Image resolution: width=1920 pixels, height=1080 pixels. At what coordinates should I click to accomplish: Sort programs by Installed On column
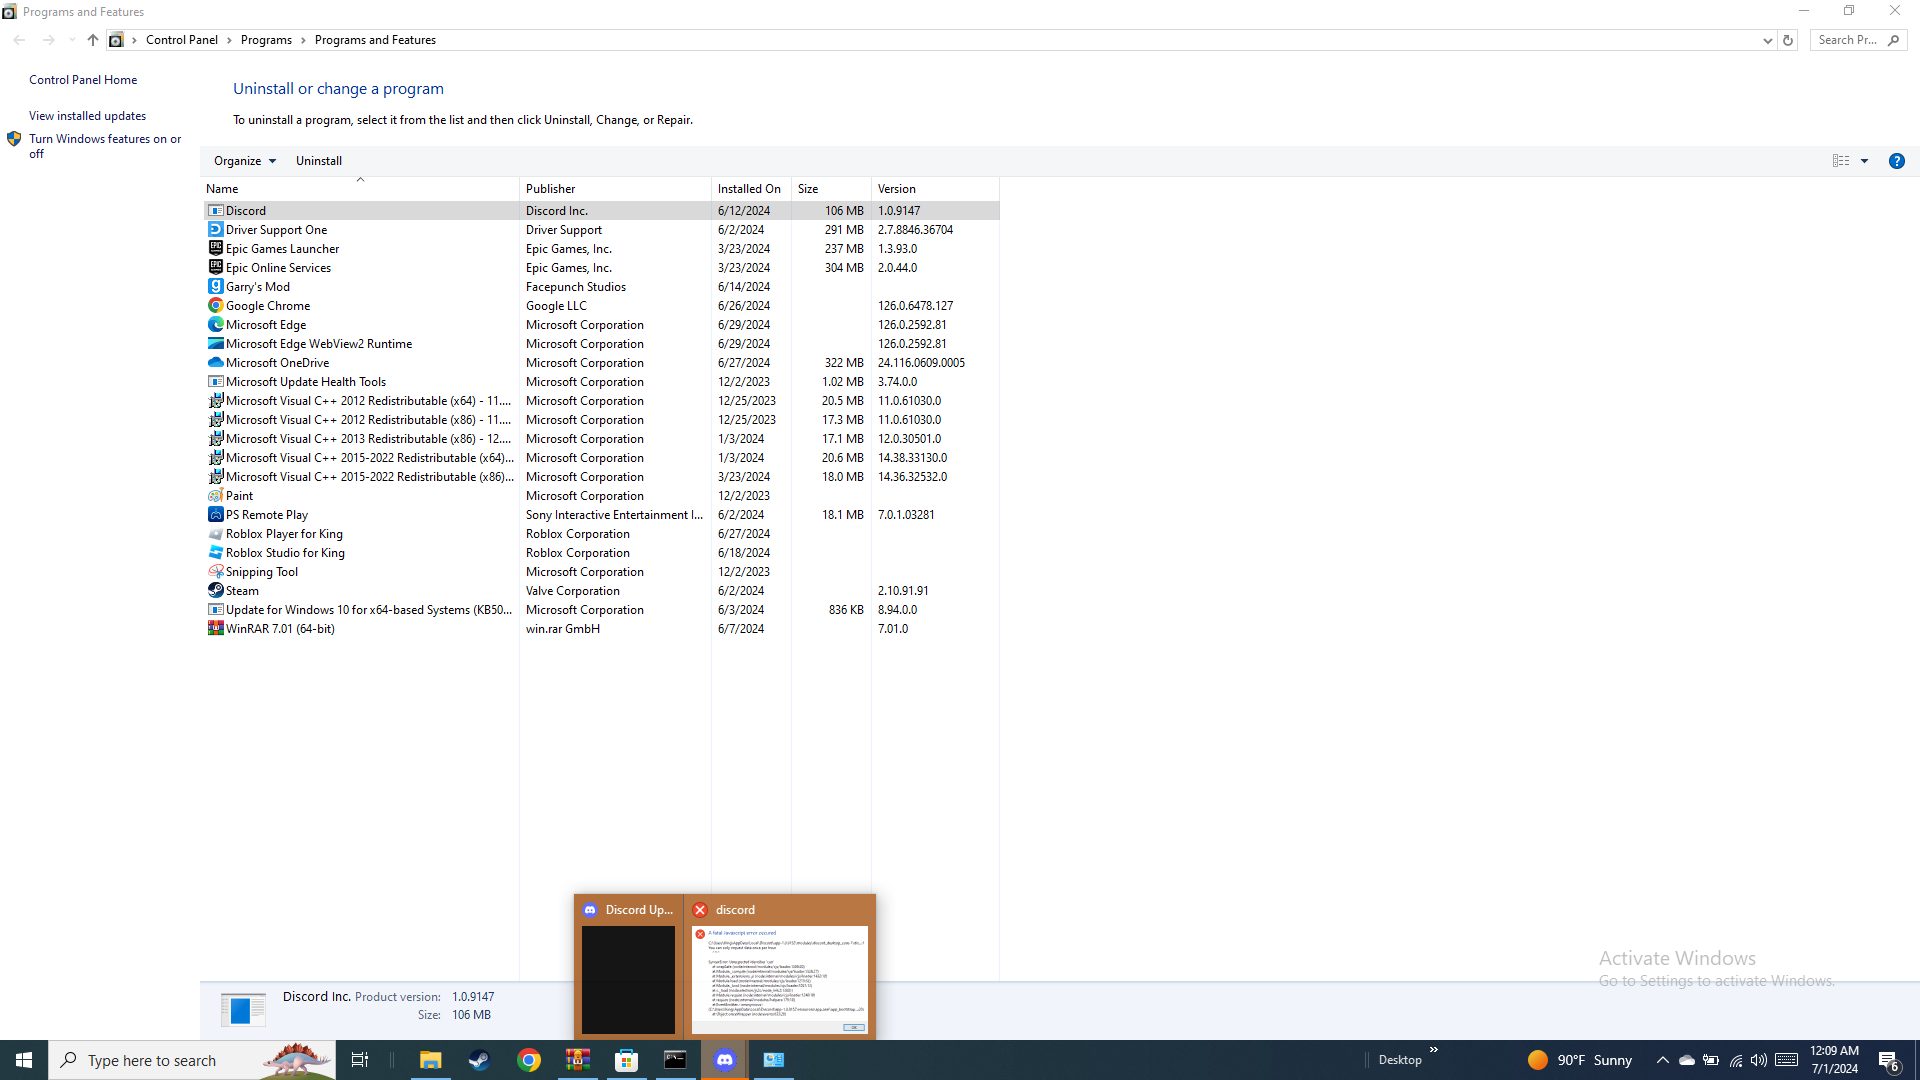pos(751,189)
